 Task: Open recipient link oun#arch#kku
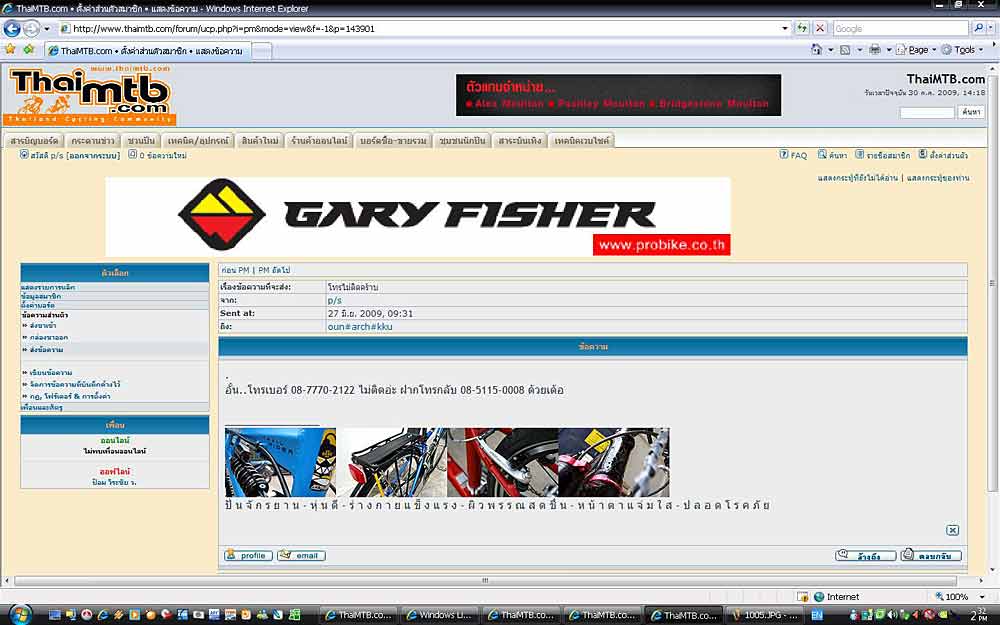pos(360,327)
